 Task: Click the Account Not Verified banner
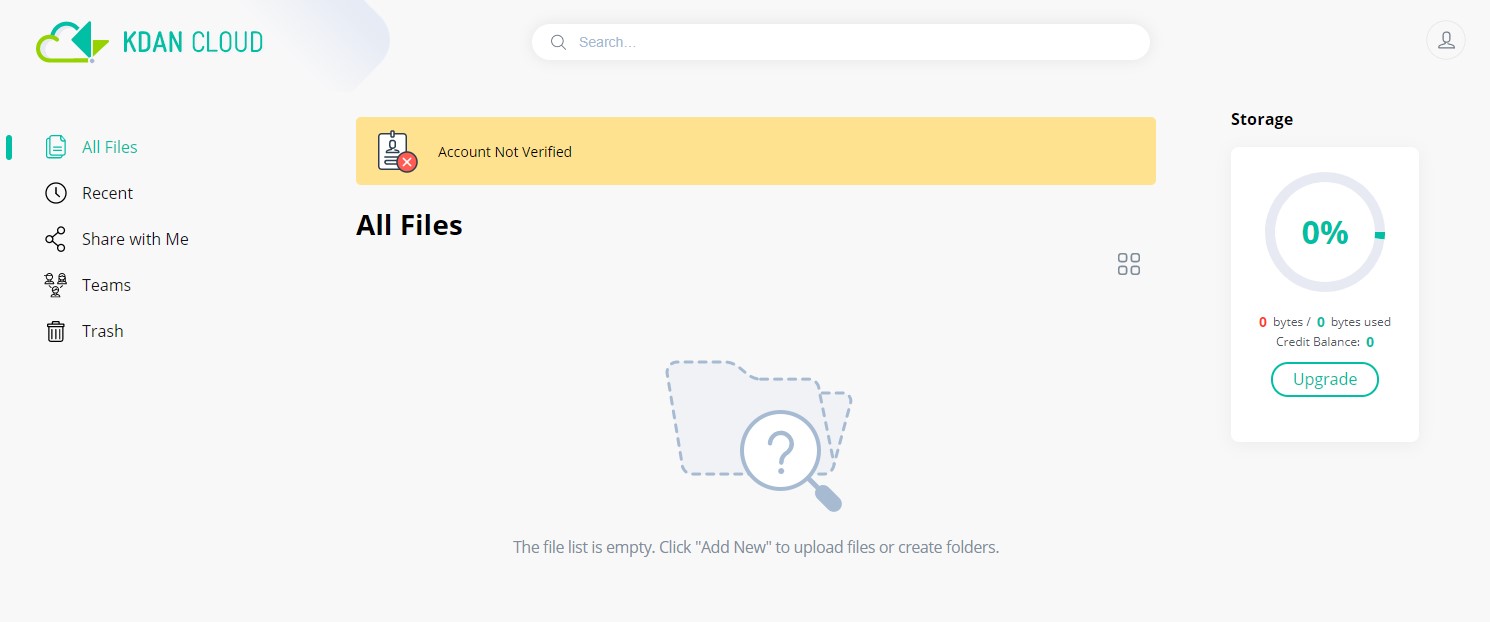(x=756, y=151)
